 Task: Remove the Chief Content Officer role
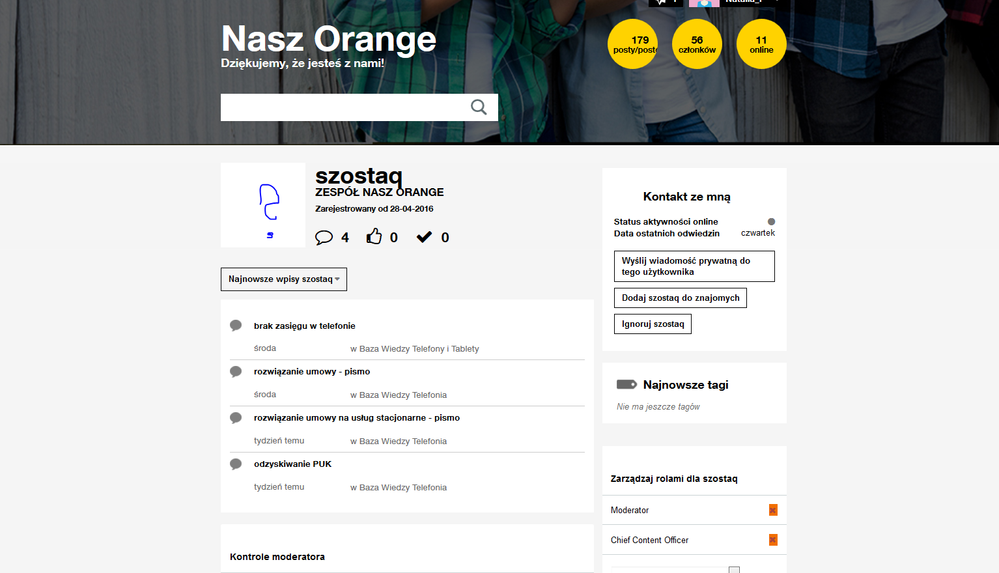[772, 540]
